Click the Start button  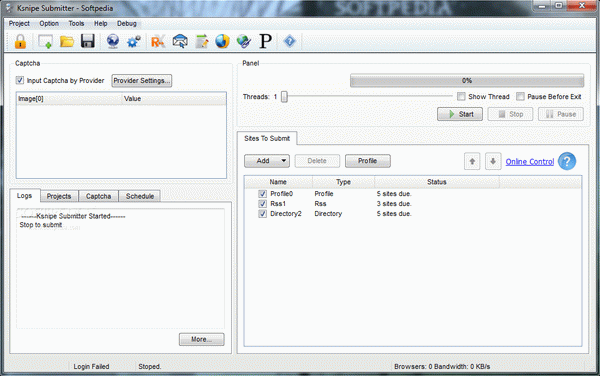click(x=460, y=114)
